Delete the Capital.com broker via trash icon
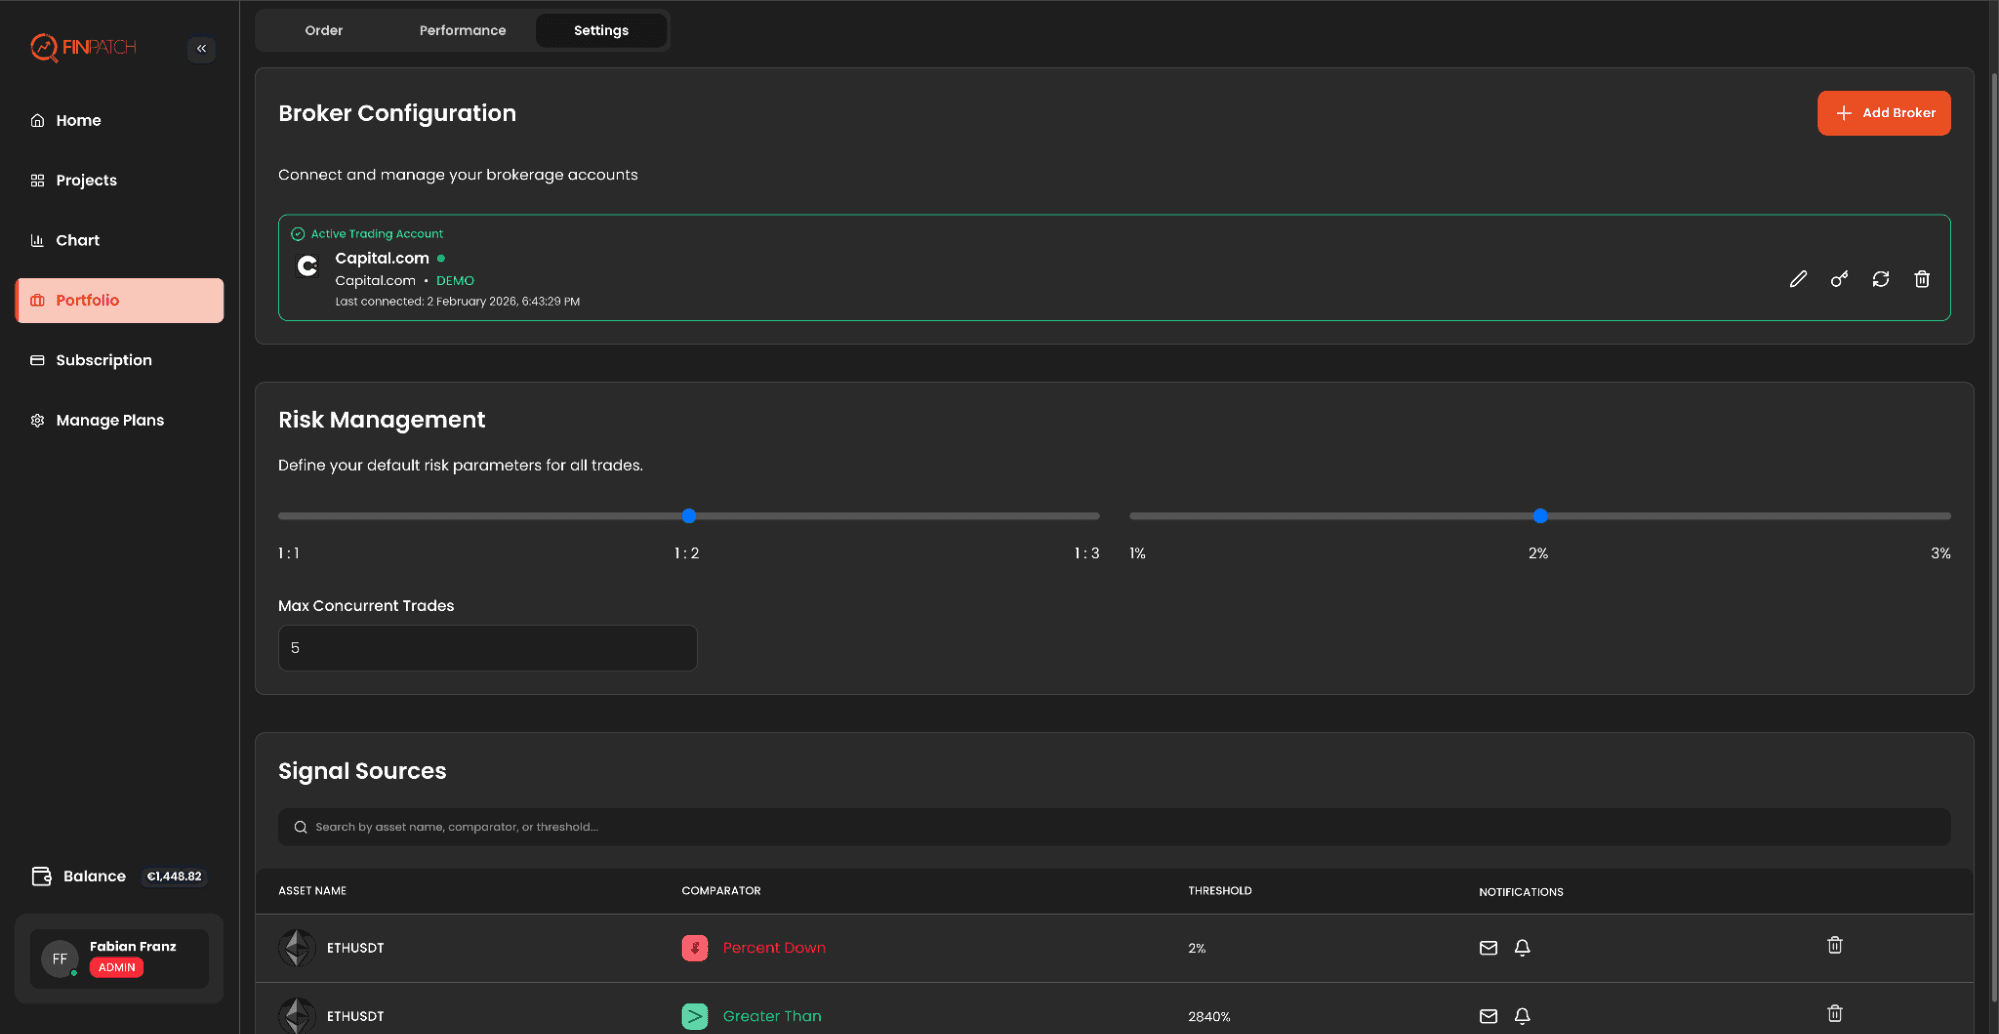This screenshot has width=1999, height=1034. [x=1921, y=279]
